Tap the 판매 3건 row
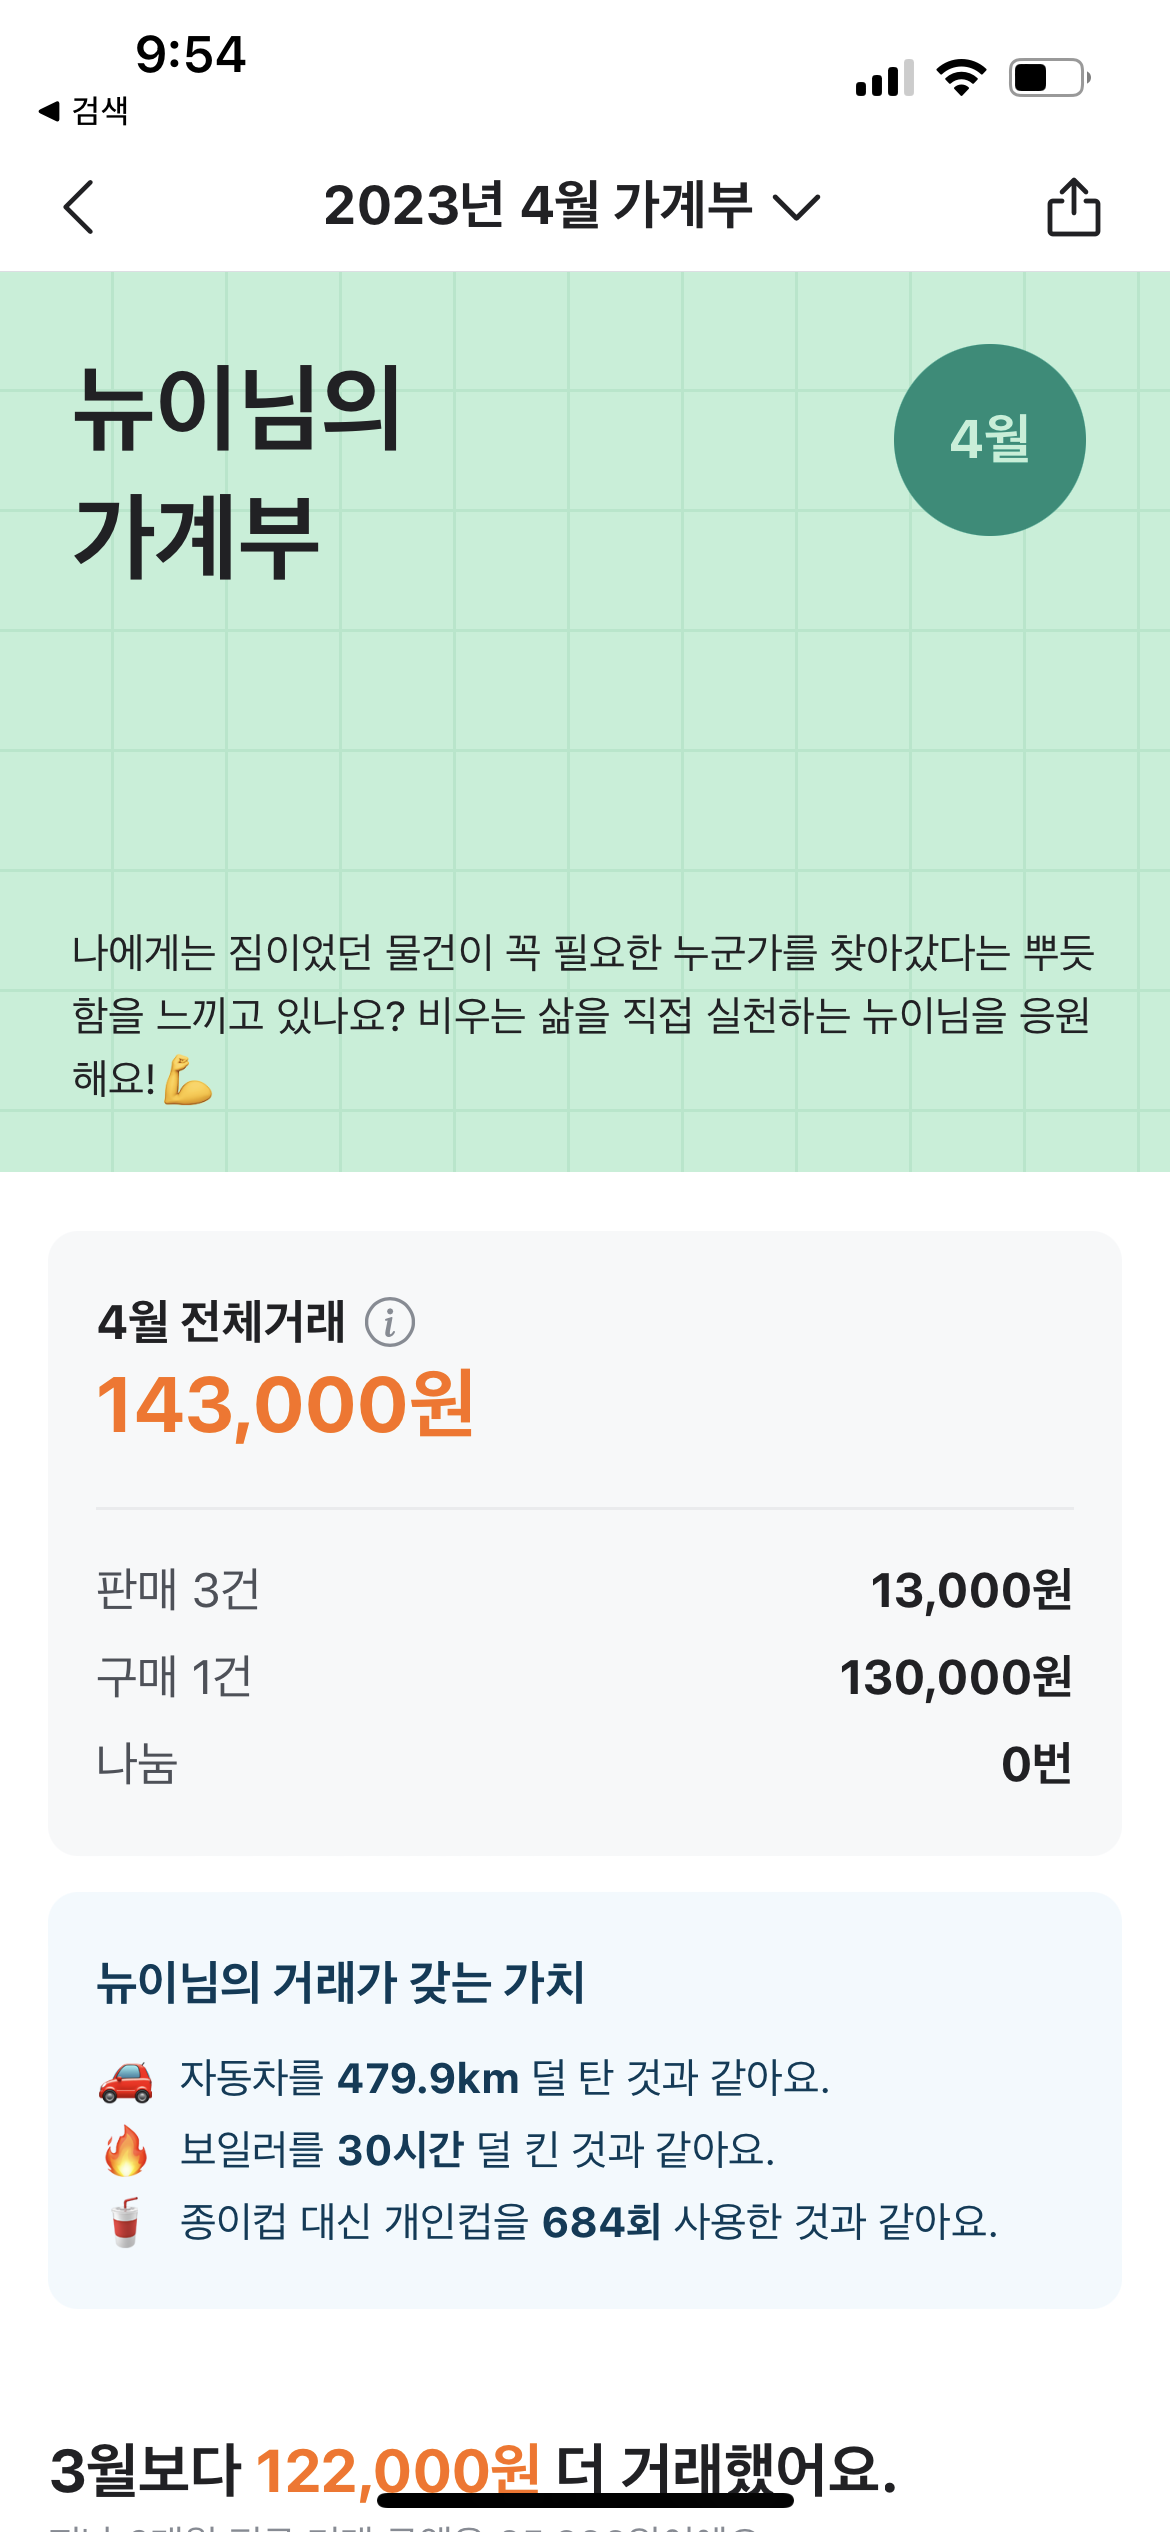 coord(584,1590)
